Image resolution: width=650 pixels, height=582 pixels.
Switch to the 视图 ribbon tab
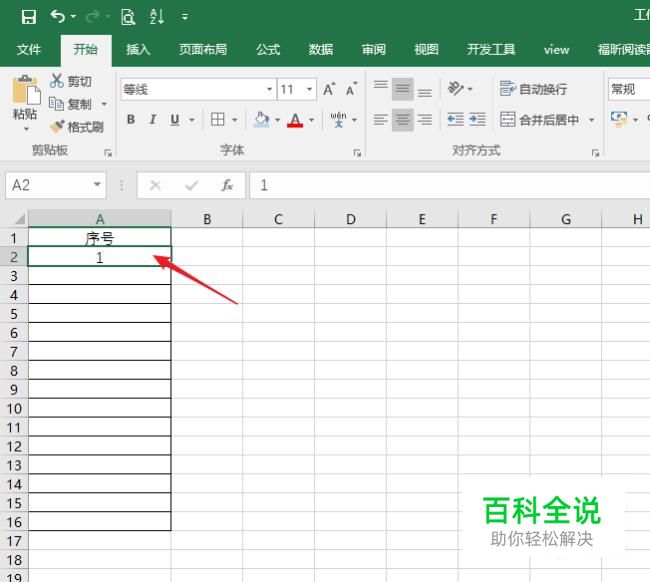pyautogui.click(x=426, y=50)
